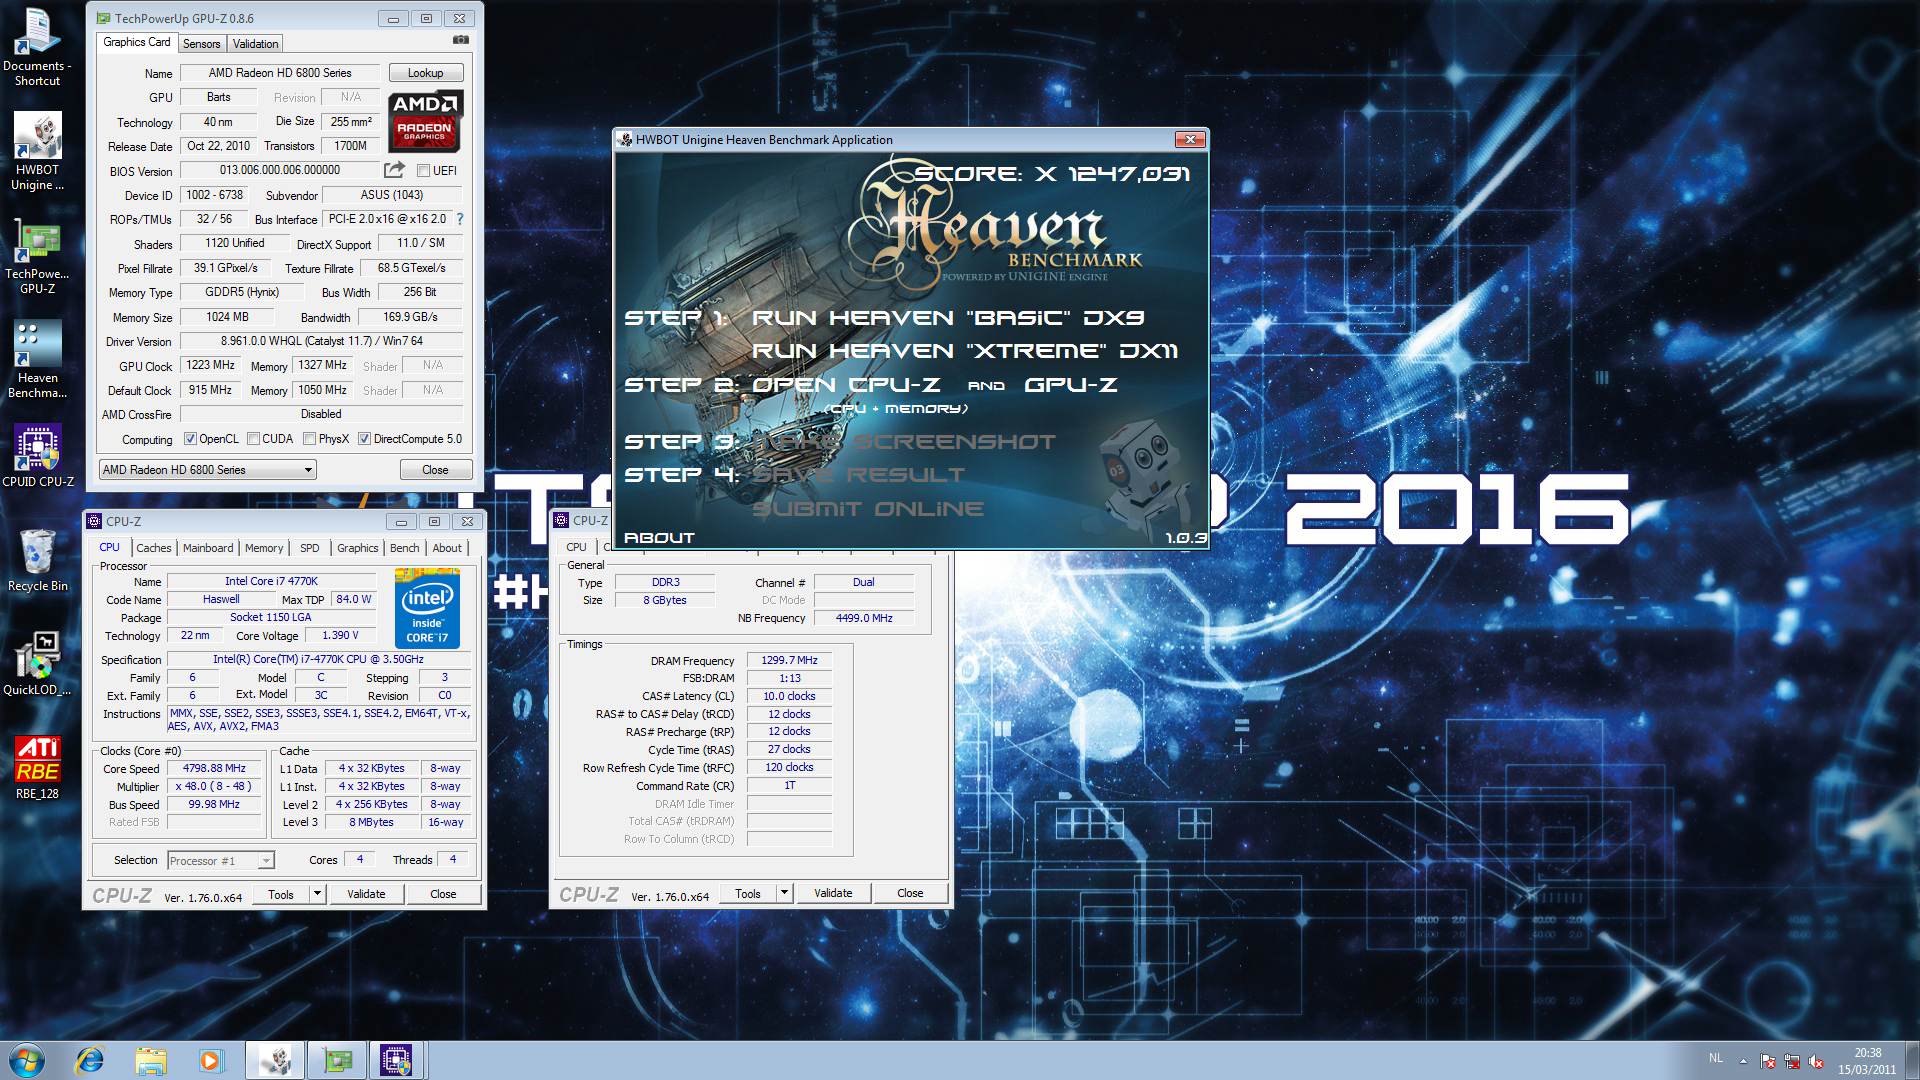Click the Lookup button in GPU-Z

point(425,73)
